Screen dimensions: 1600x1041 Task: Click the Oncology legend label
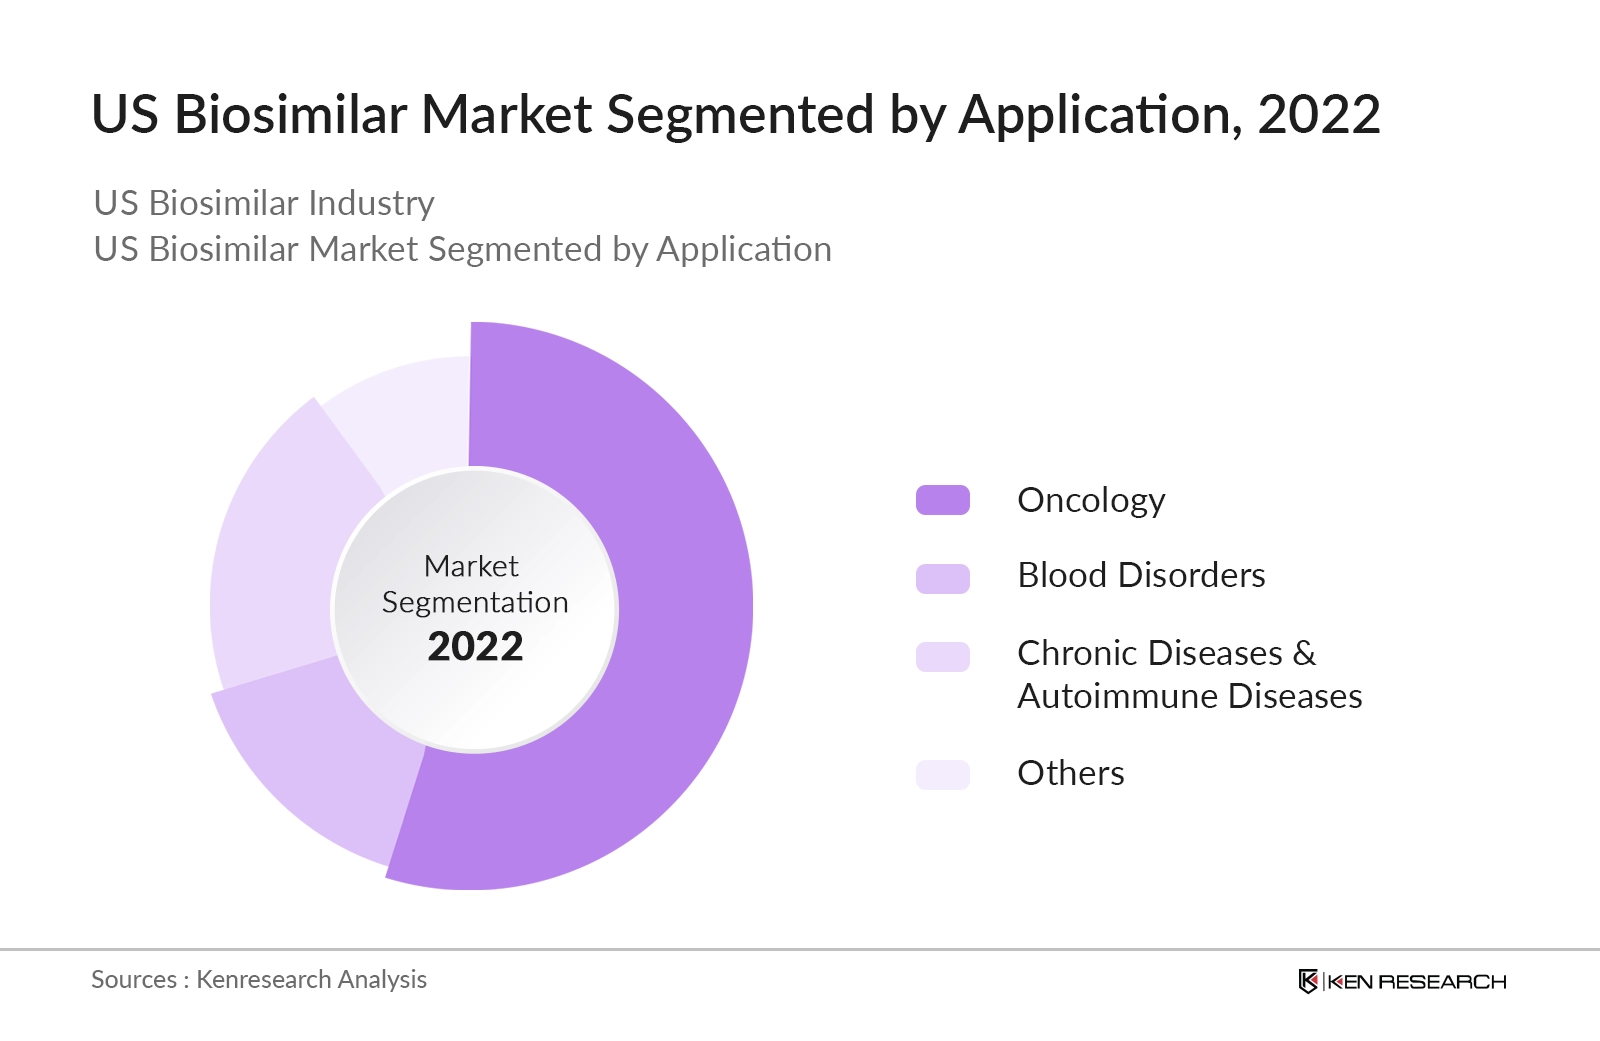pos(1090,500)
